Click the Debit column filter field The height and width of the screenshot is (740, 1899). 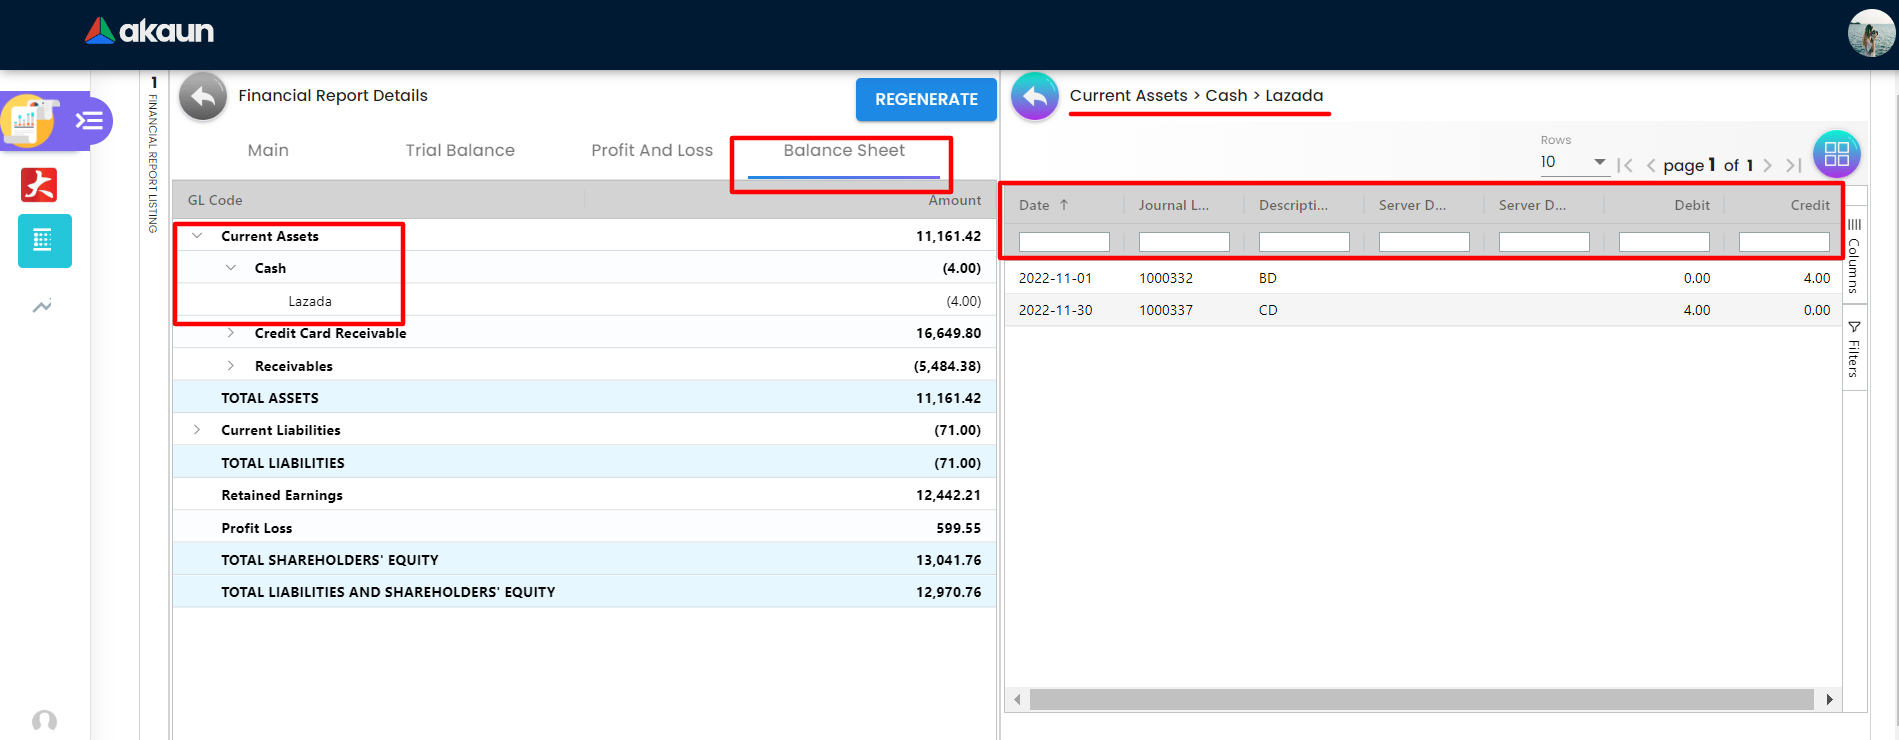pos(1664,242)
